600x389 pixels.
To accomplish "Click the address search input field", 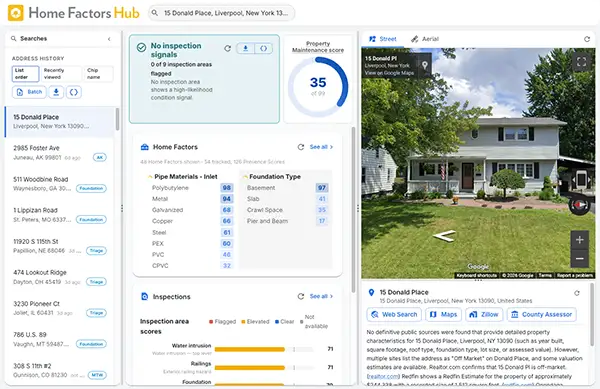I will click(222, 13).
